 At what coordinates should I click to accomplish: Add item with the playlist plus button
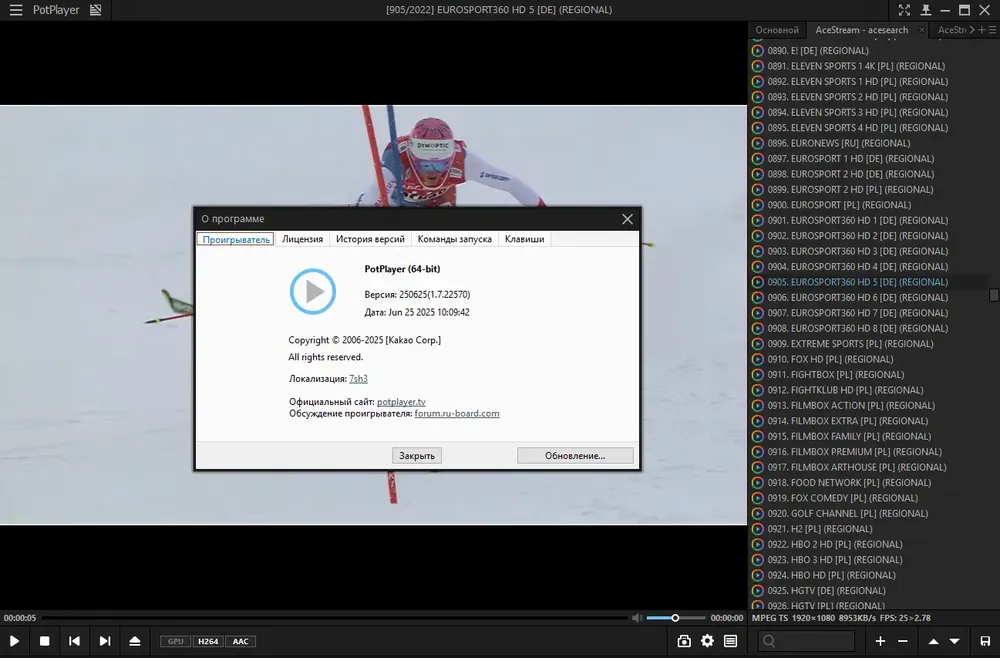pos(880,641)
